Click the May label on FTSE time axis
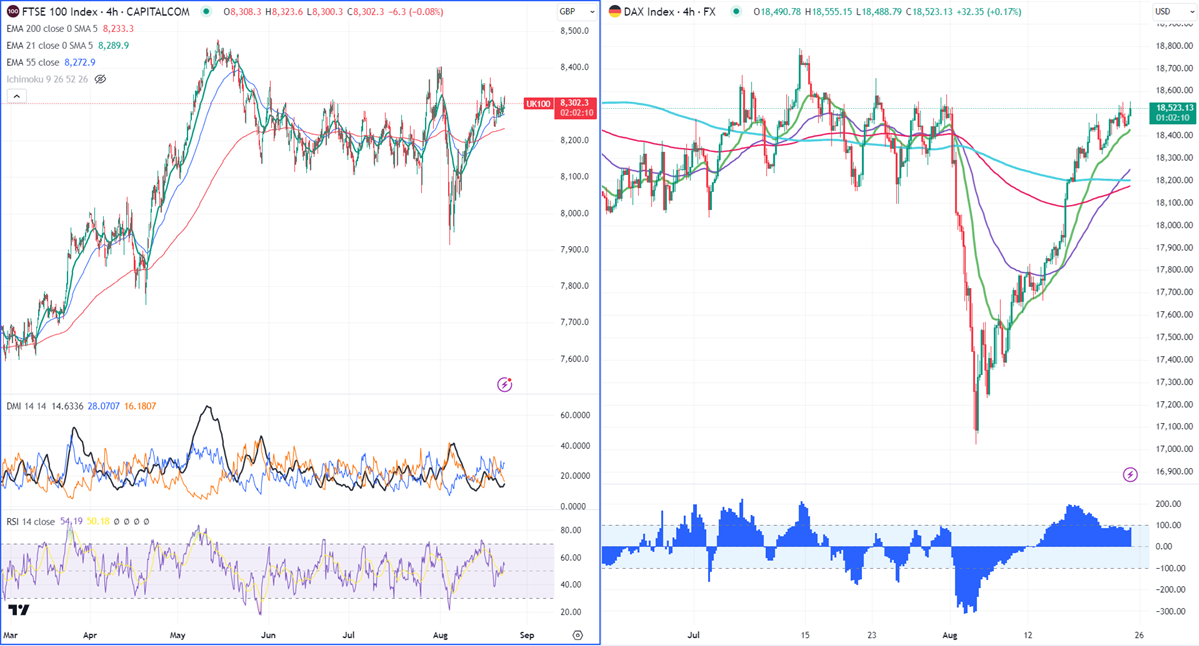Viewport: 1199px width, 646px height. click(178, 635)
